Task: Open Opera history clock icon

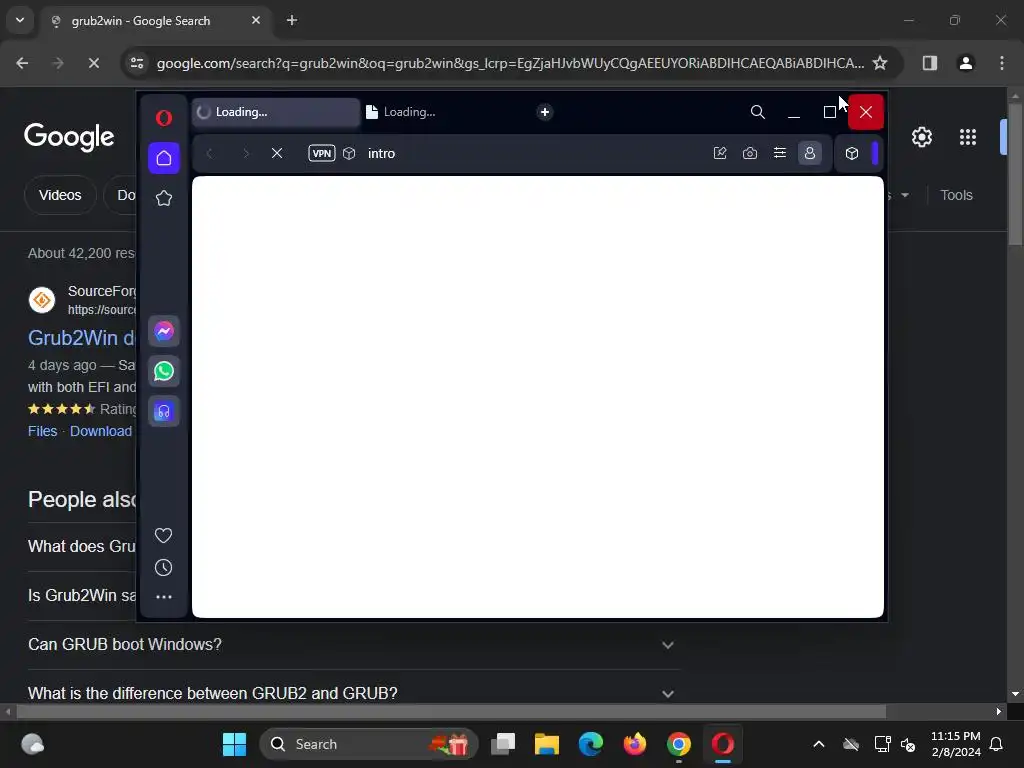Action: click(163, 568)
